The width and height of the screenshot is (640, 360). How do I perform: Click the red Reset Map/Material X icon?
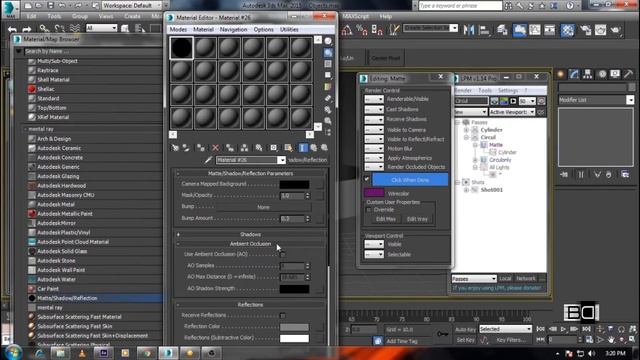tap(216, 148)
